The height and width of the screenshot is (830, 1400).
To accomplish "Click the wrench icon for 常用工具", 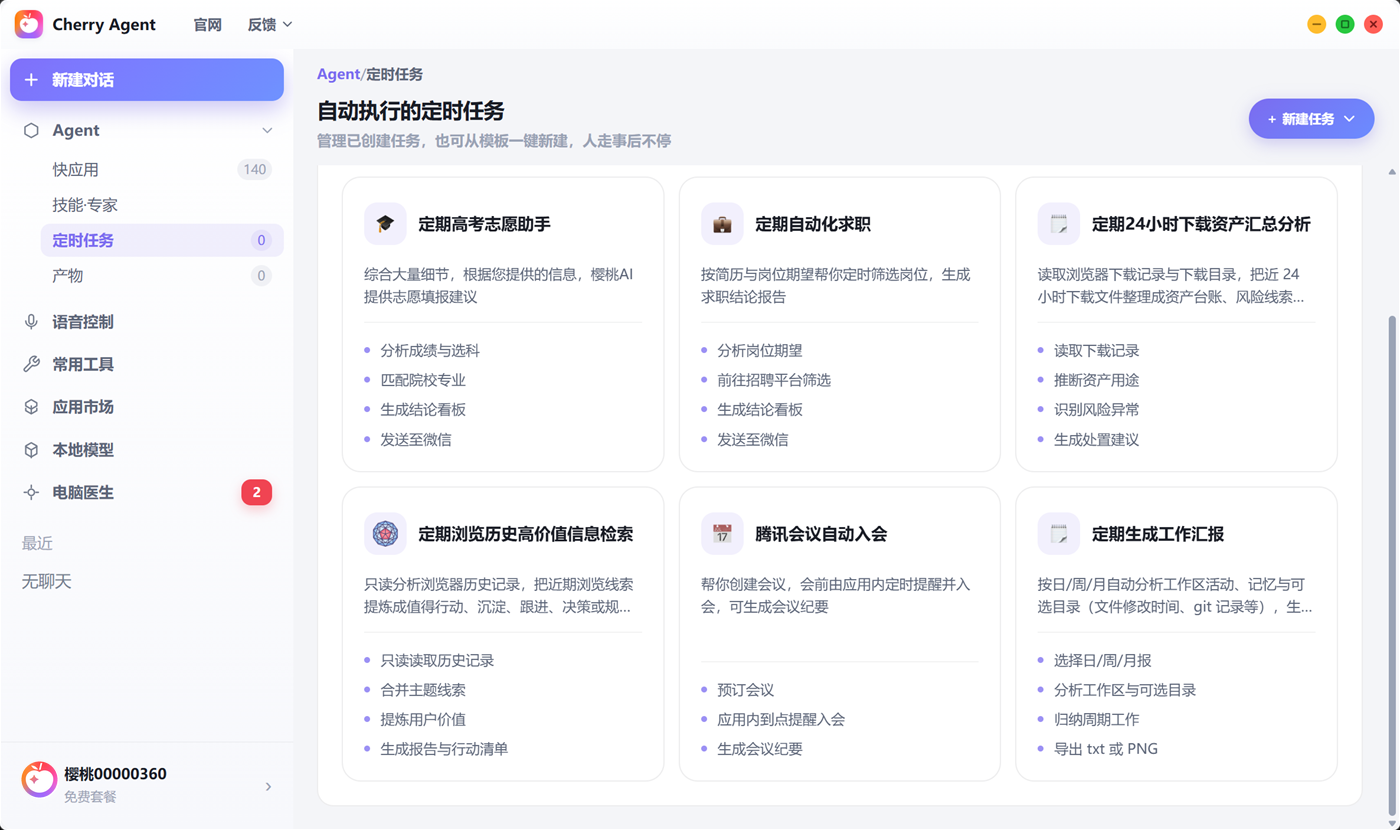I will [31, 365].
